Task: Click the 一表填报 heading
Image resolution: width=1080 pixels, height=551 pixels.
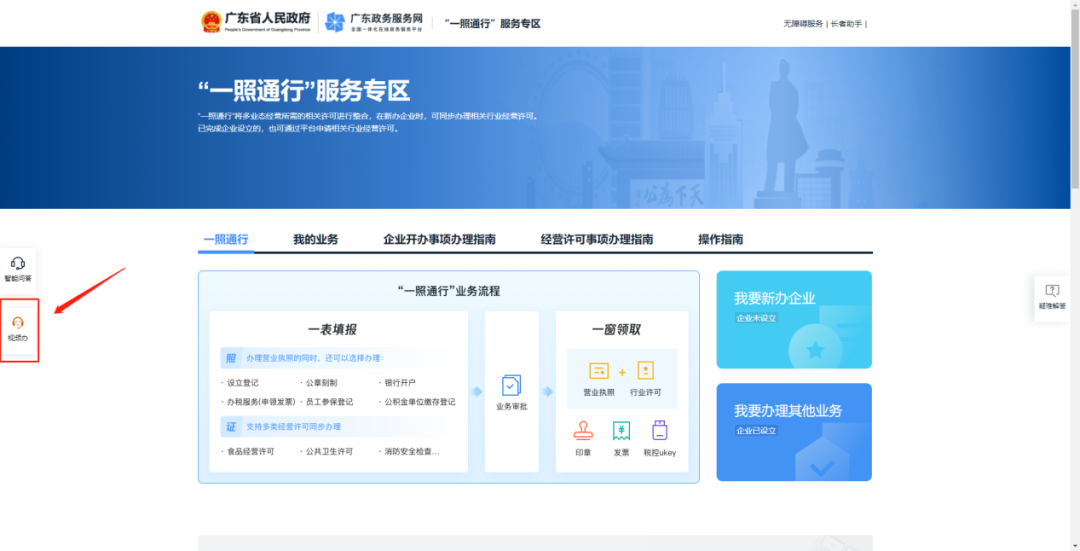Action: [x=332, y=330]
